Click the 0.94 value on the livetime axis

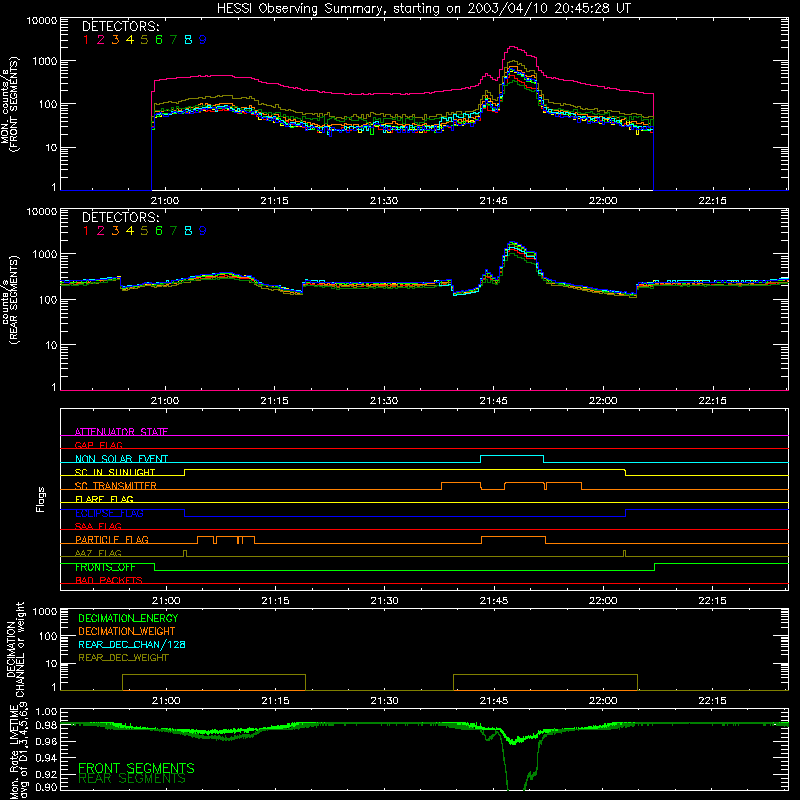[46, 757]
